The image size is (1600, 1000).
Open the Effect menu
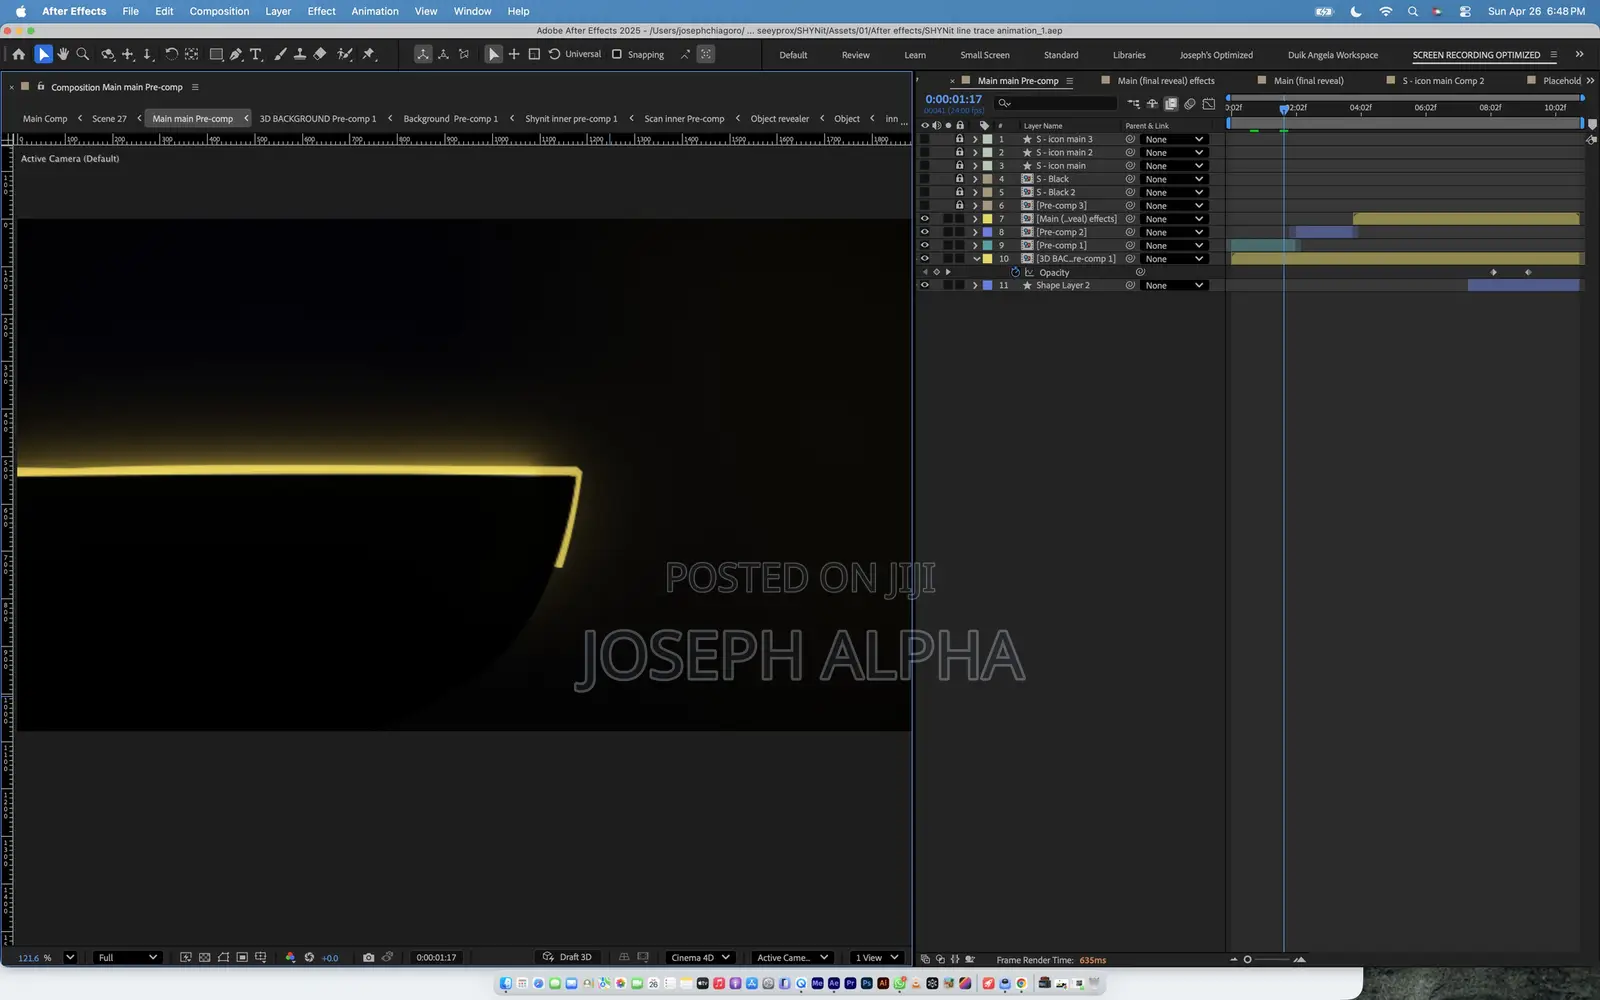tap(321, 11)
